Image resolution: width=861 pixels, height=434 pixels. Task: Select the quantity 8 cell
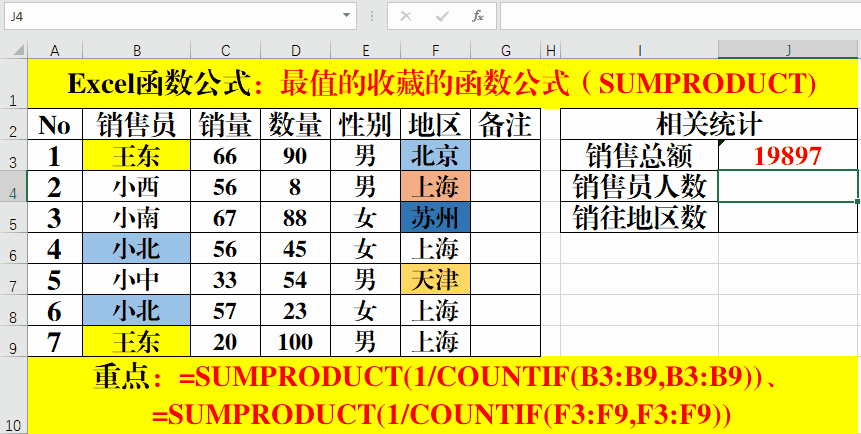pos(295,186)
